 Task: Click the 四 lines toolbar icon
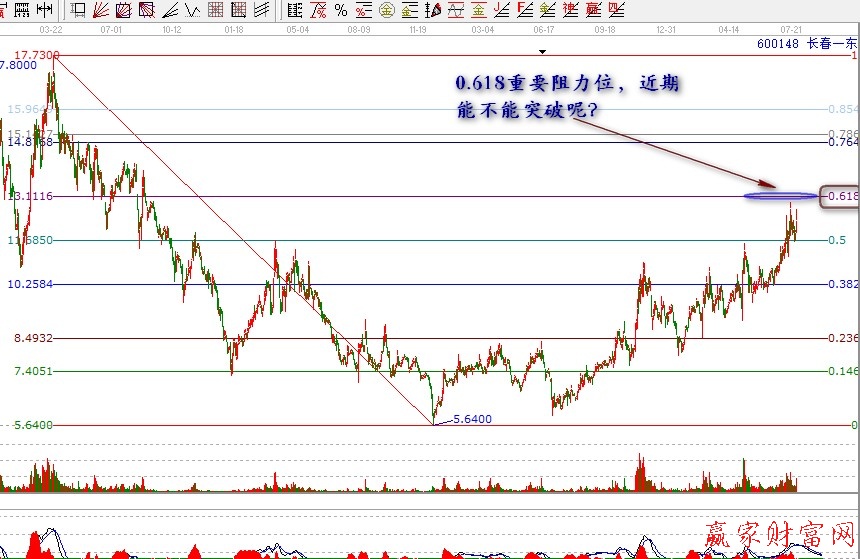615,10
